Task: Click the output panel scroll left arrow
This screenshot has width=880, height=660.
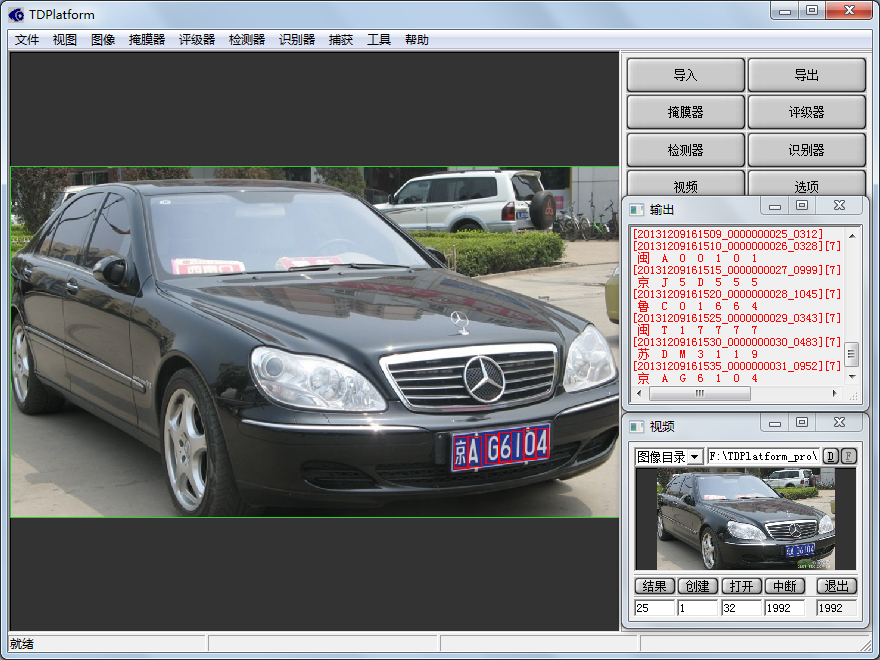Action: point(639,393)
